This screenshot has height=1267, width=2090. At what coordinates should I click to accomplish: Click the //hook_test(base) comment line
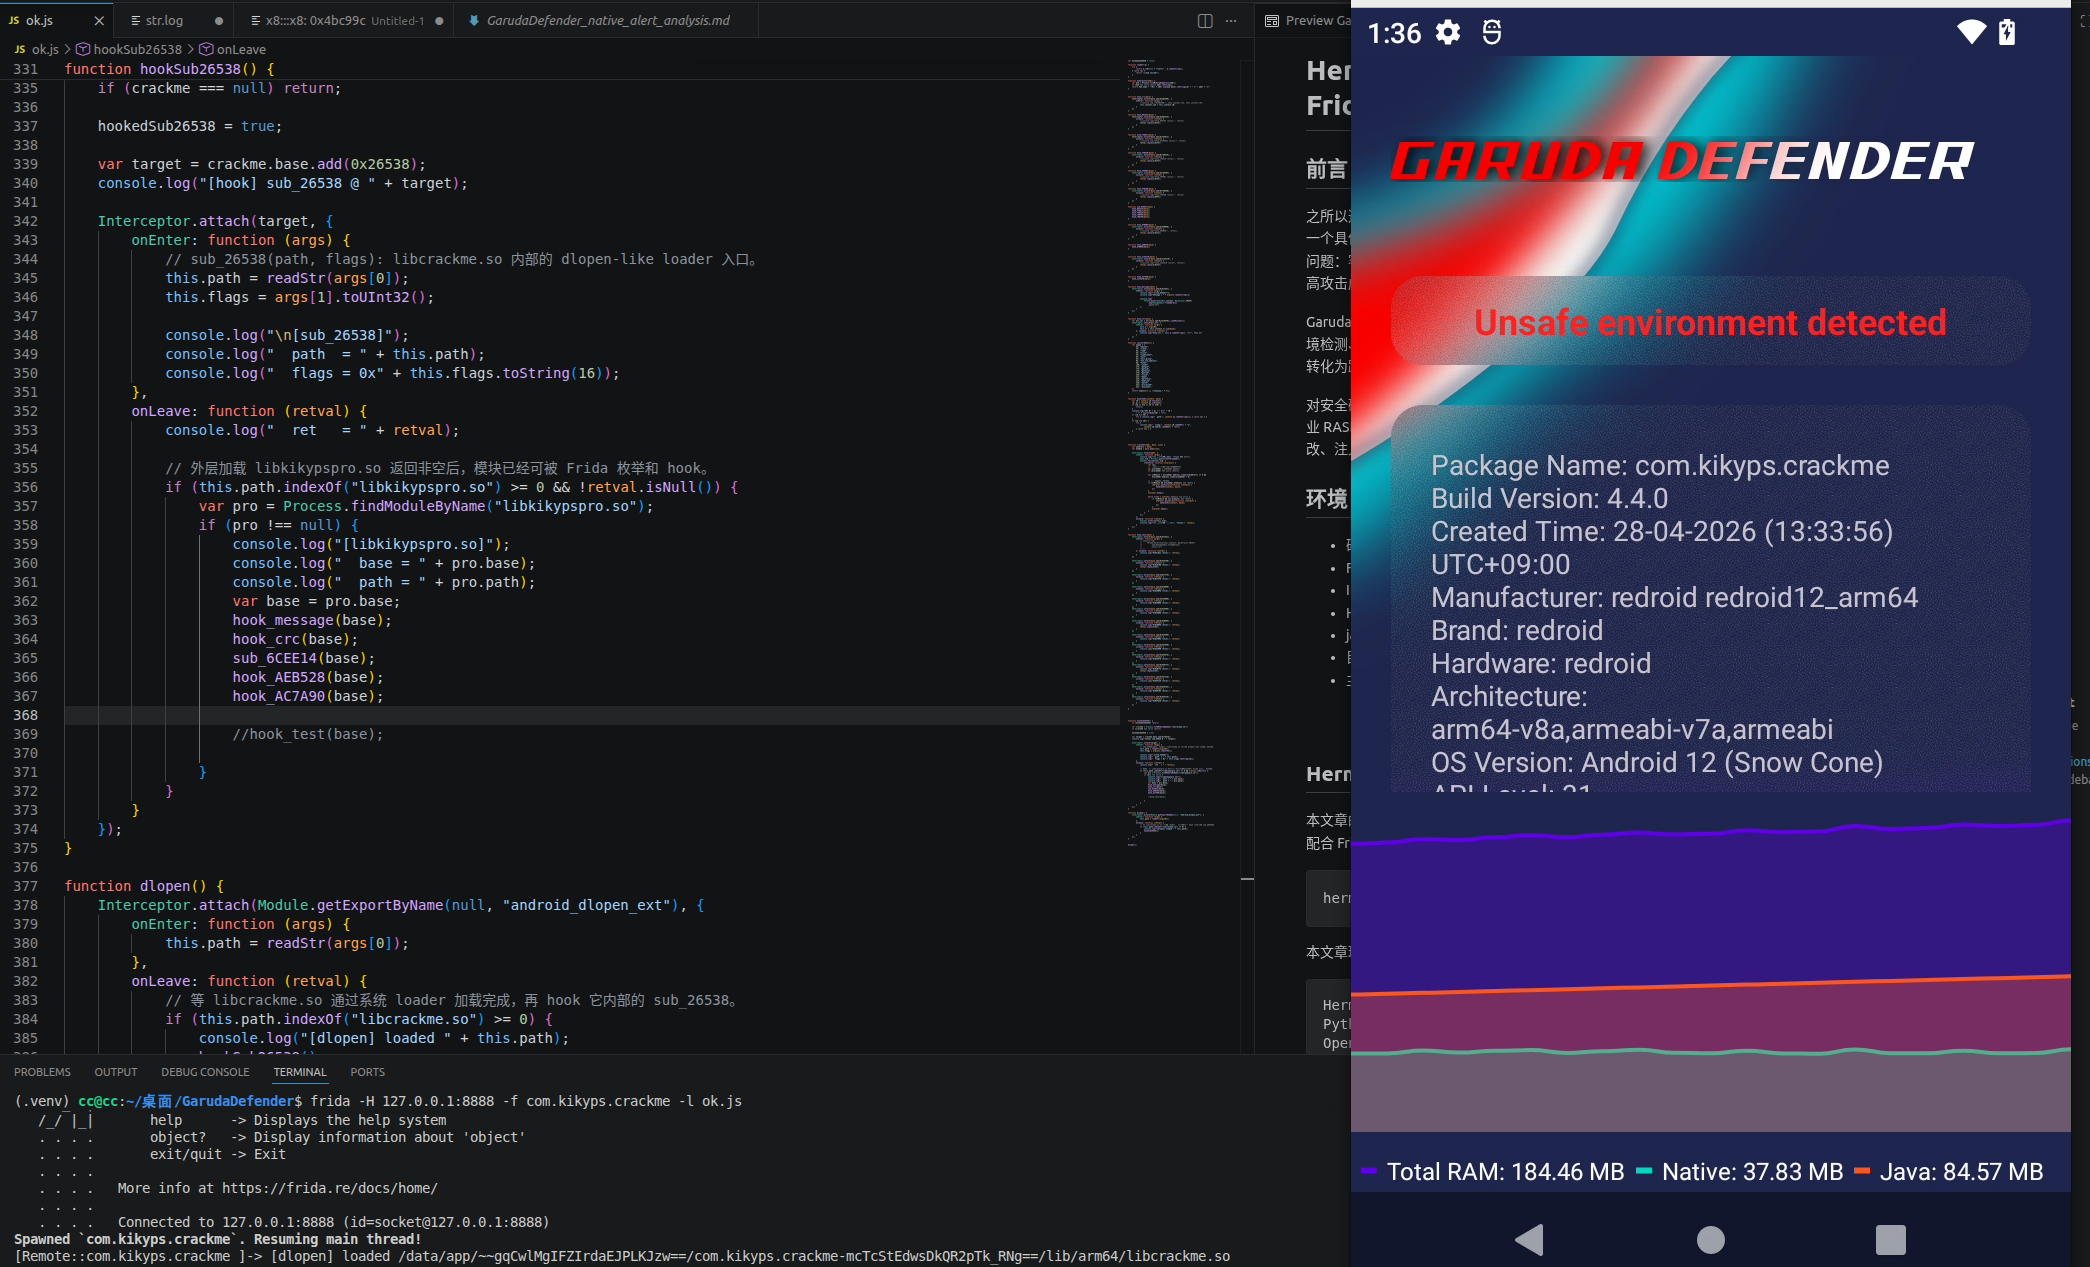307,734
